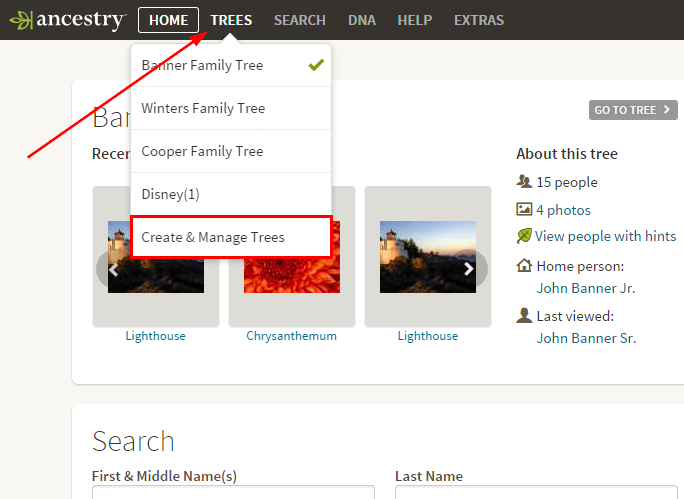This screenshot has height=499, width=684.
Task: Open the DNA navigation menu
Action: tap(361, 20)
